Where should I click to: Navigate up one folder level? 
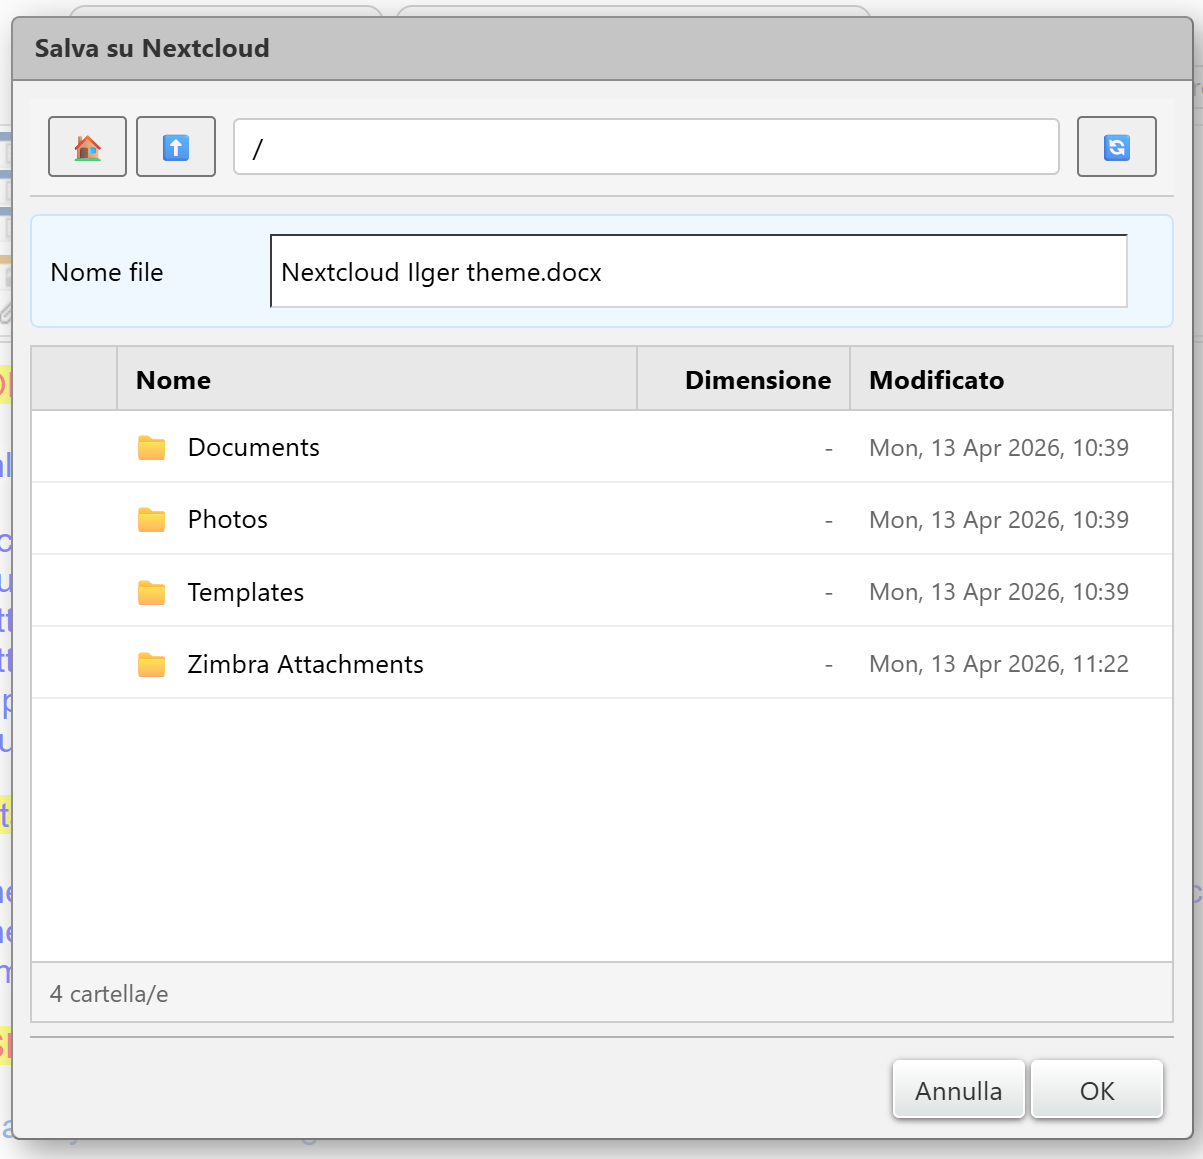(x=176, y=147)
